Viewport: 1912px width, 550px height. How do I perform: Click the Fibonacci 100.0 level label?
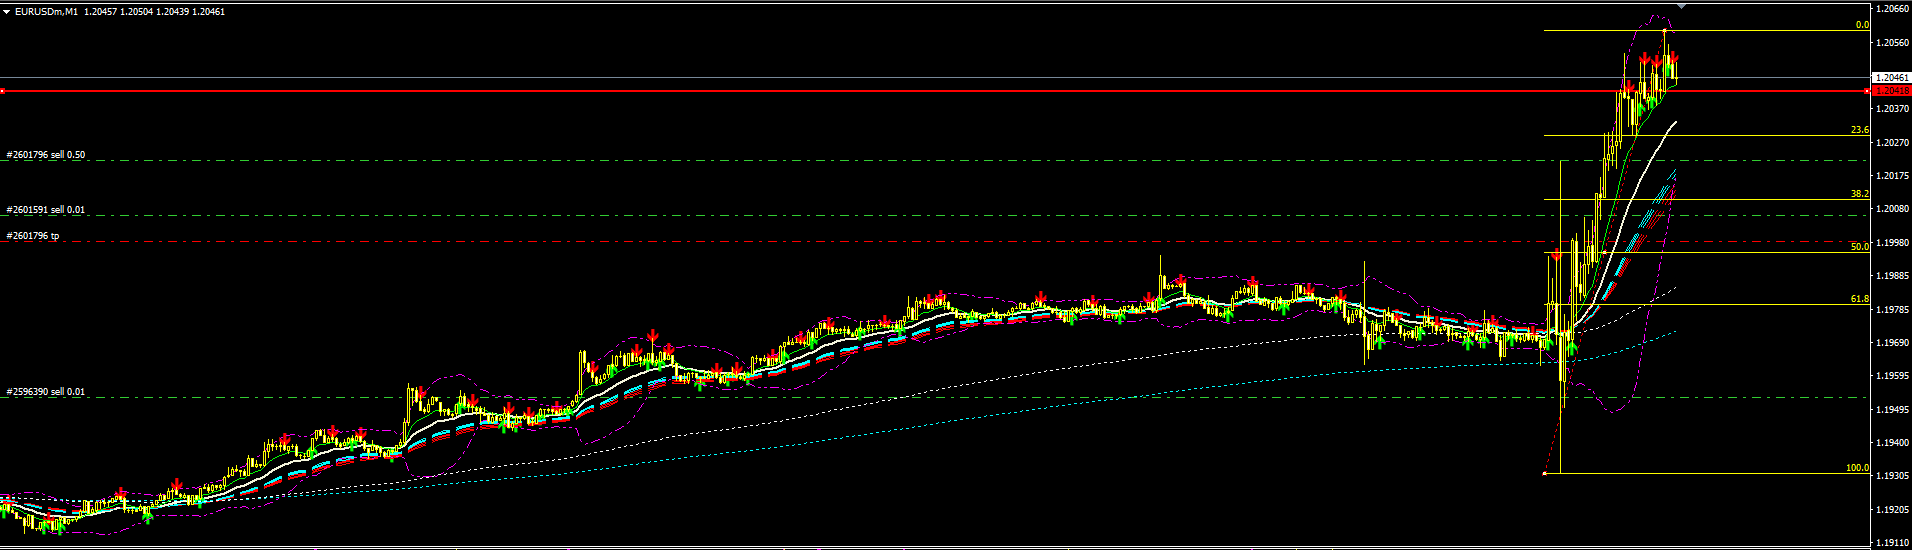pyautogui.click(x=1858, y=468)
